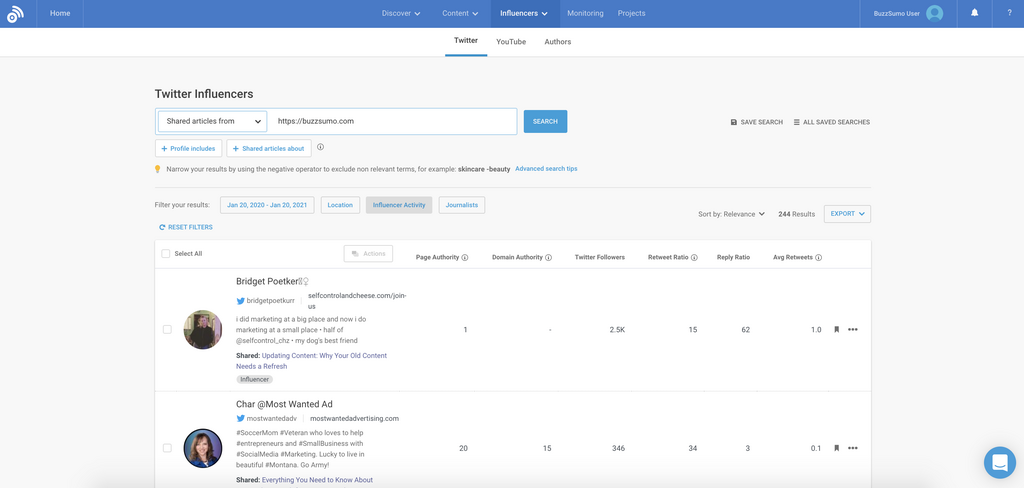Expand the Shared articles from dropdown
The width and height of the screenshot is (1024, 488).
(213, 121)
